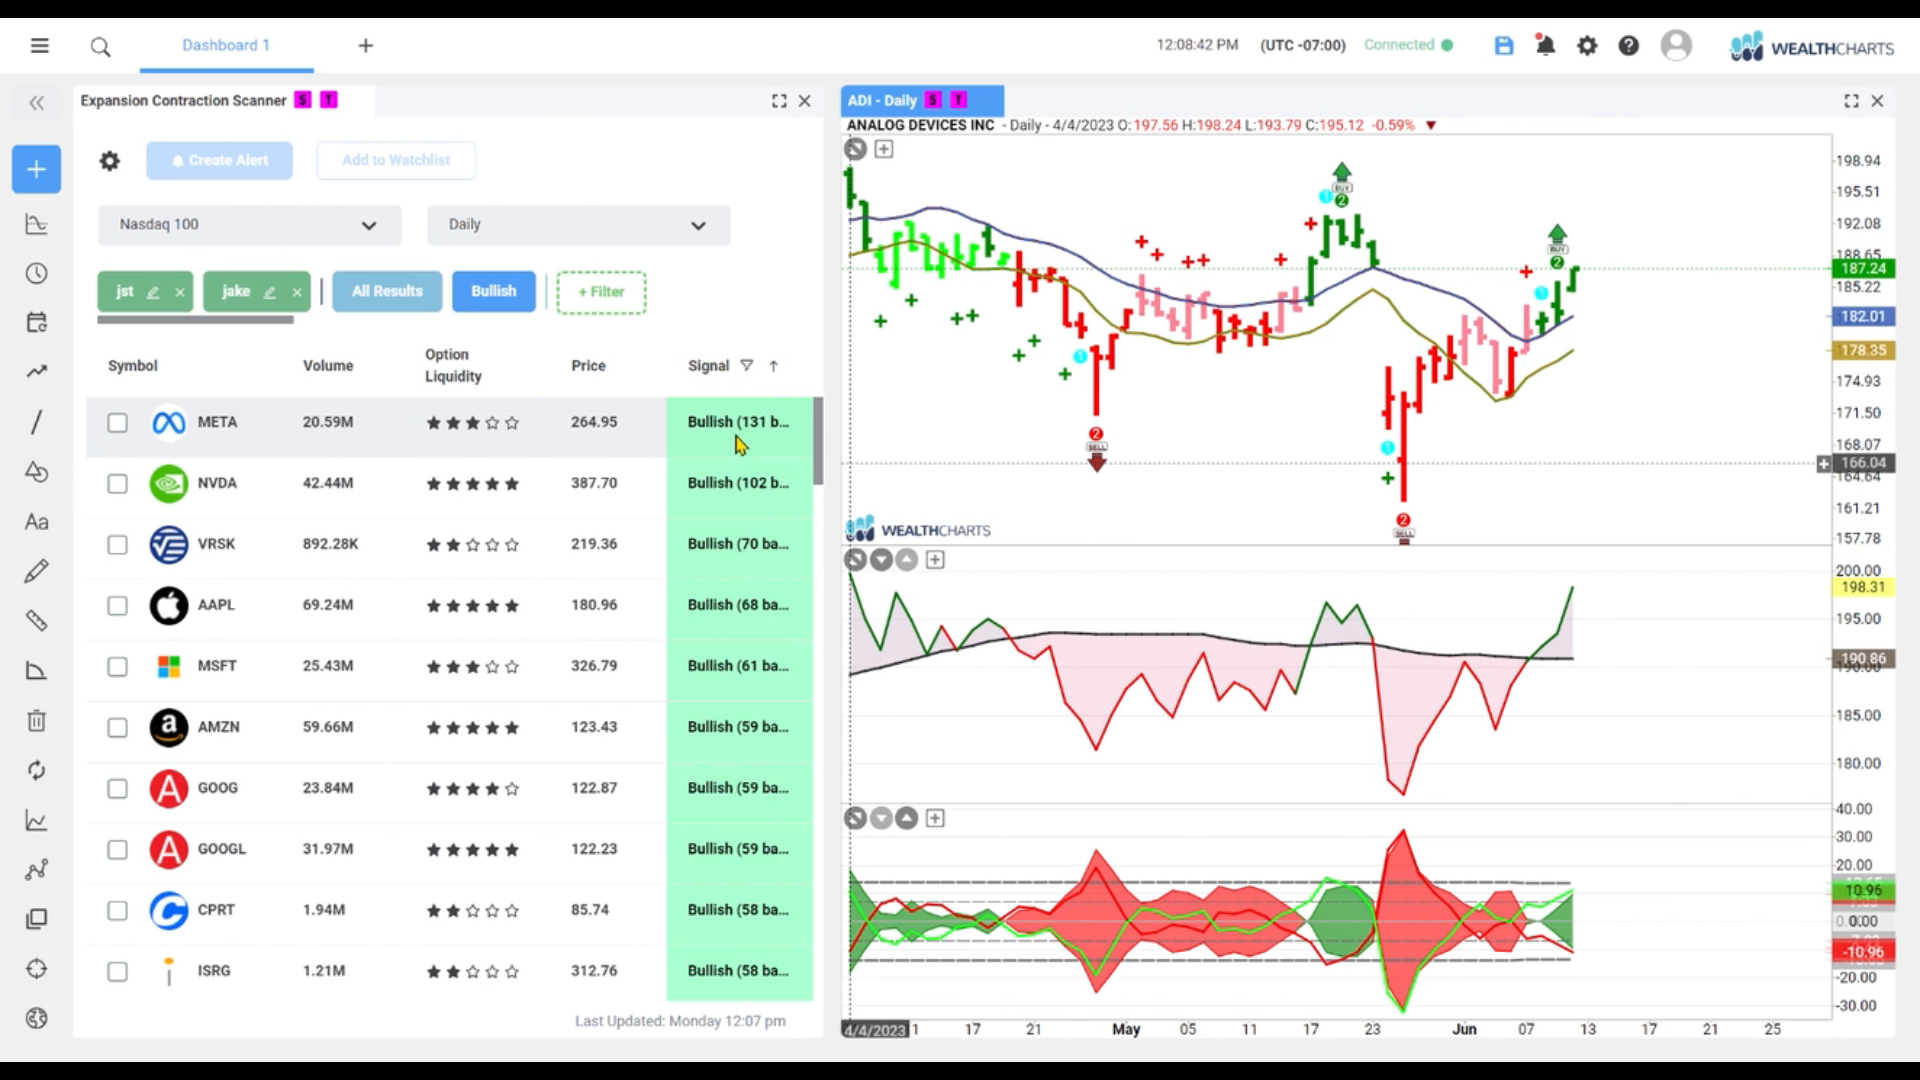Image resolution: width=1920 pixels, height=1080 pixels.
Task: Show All Results filter
Action: click(387, 291)
